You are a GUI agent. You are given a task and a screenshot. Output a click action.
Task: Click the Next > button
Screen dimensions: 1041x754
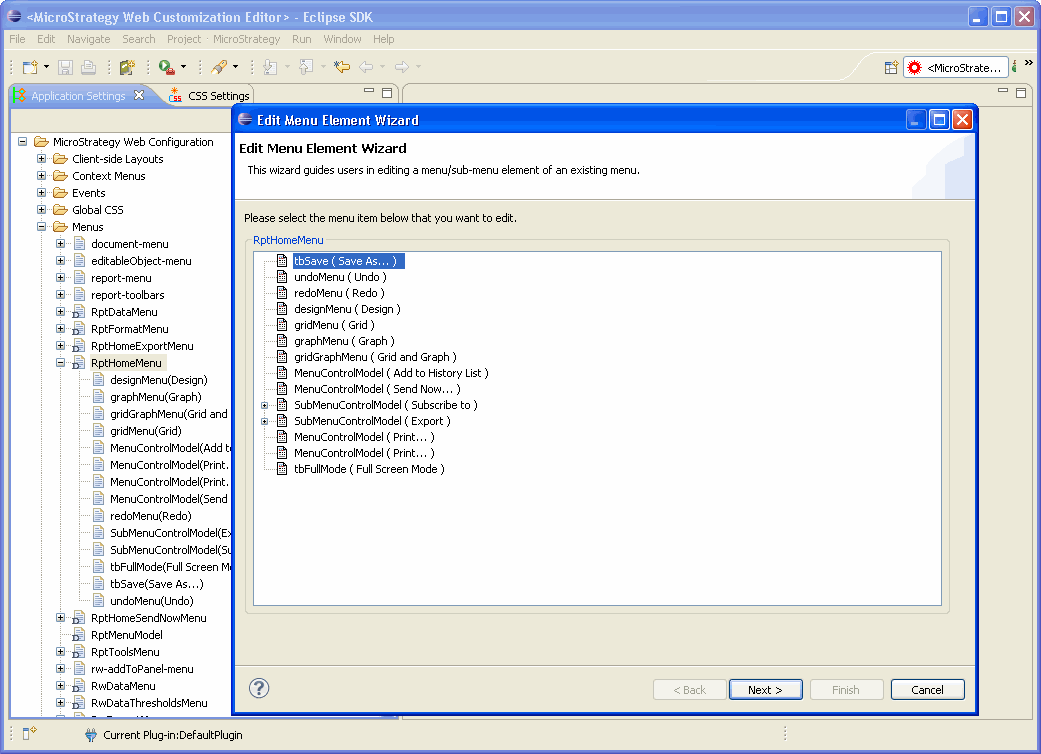(x=765, y=690)
